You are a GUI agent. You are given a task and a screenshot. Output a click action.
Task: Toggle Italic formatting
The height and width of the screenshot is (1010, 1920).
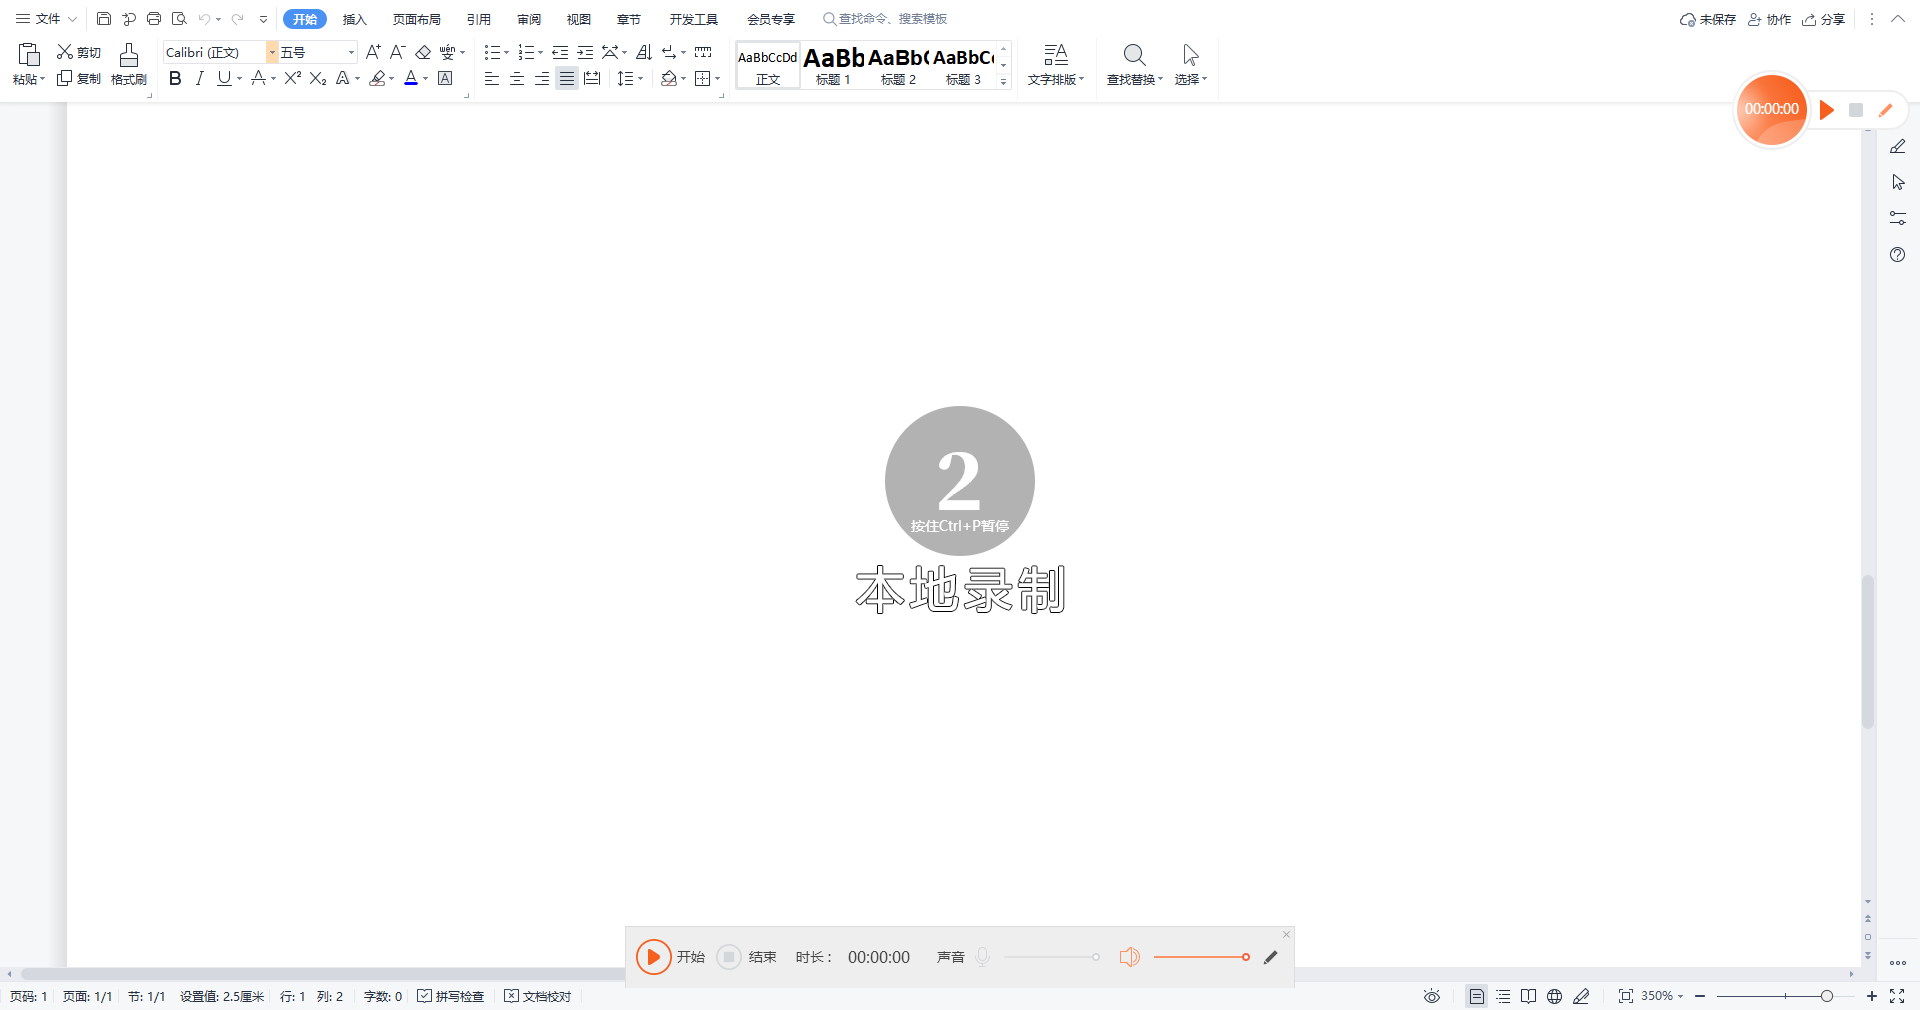tap(199, 78)
